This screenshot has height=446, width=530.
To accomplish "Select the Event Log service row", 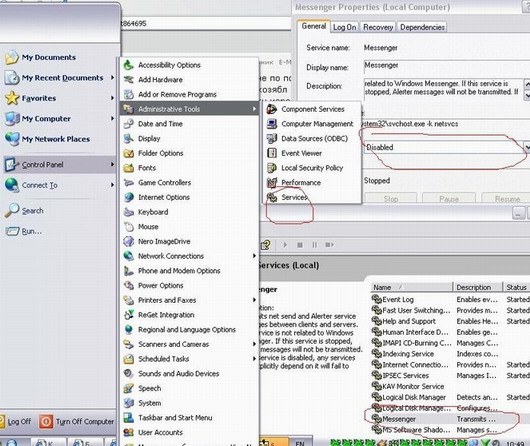I will pyautogui.click(x=450, y=300).
